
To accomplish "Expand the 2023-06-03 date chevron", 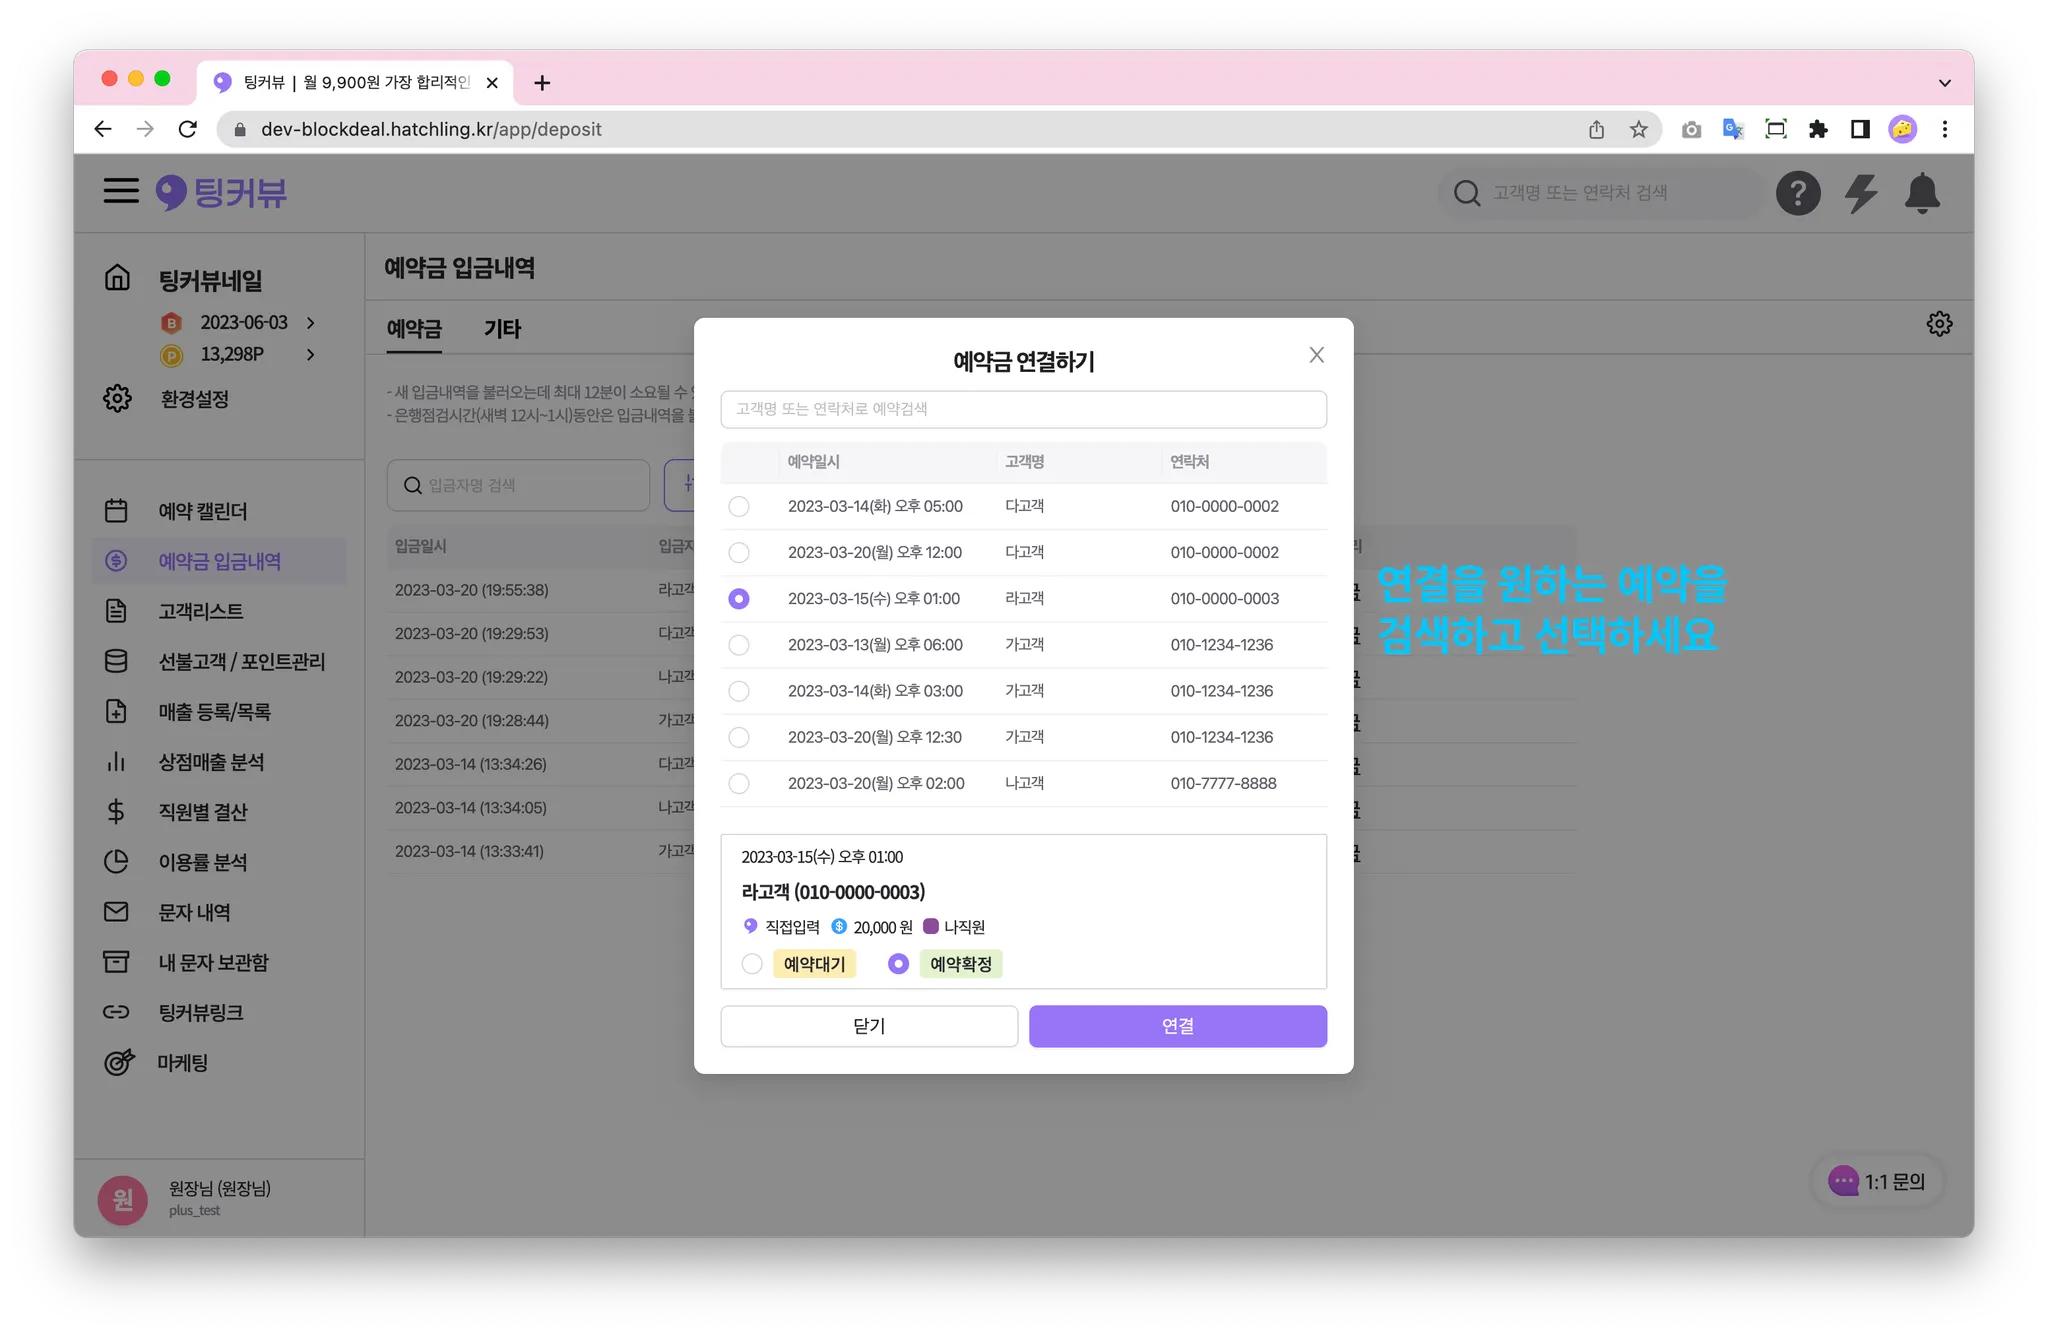I will (x=311, y=323).
